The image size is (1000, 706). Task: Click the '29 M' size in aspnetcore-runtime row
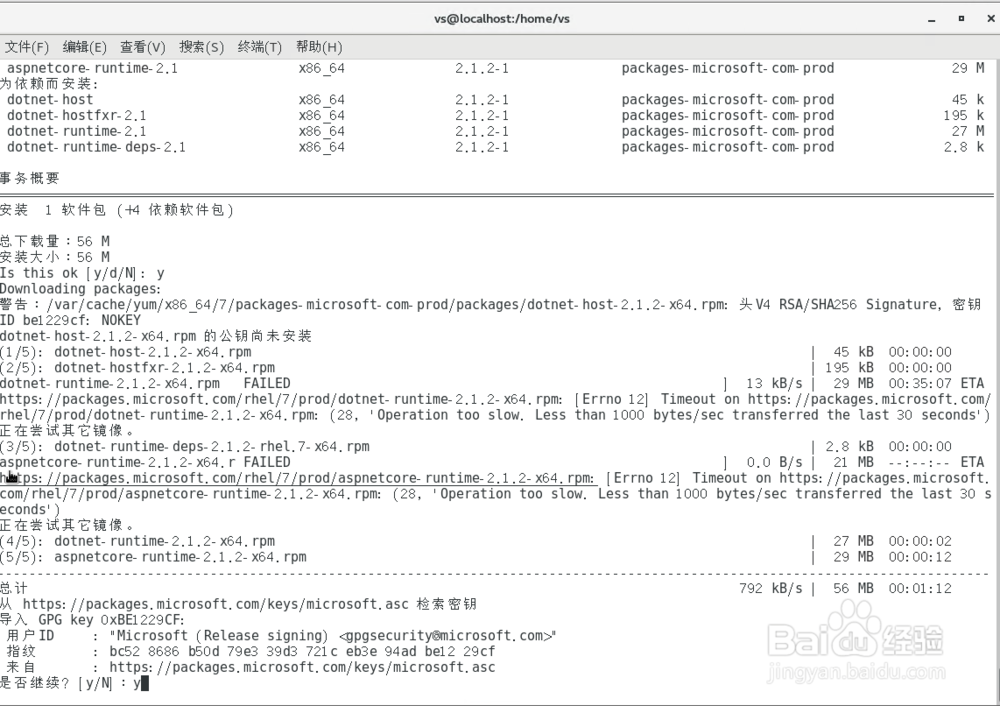[x=967, y=68]
